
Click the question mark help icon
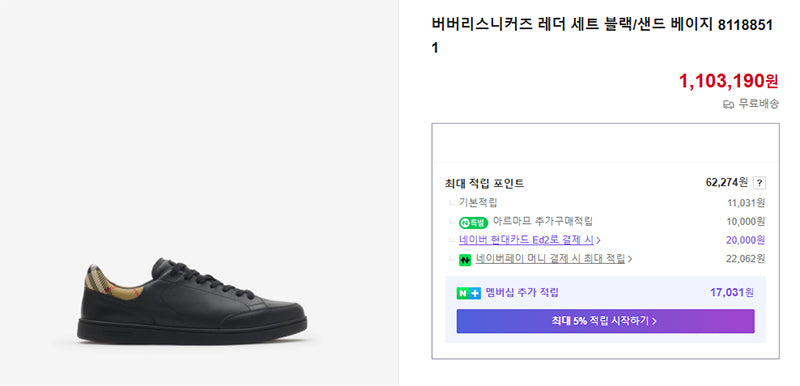(x=759, y=183)
